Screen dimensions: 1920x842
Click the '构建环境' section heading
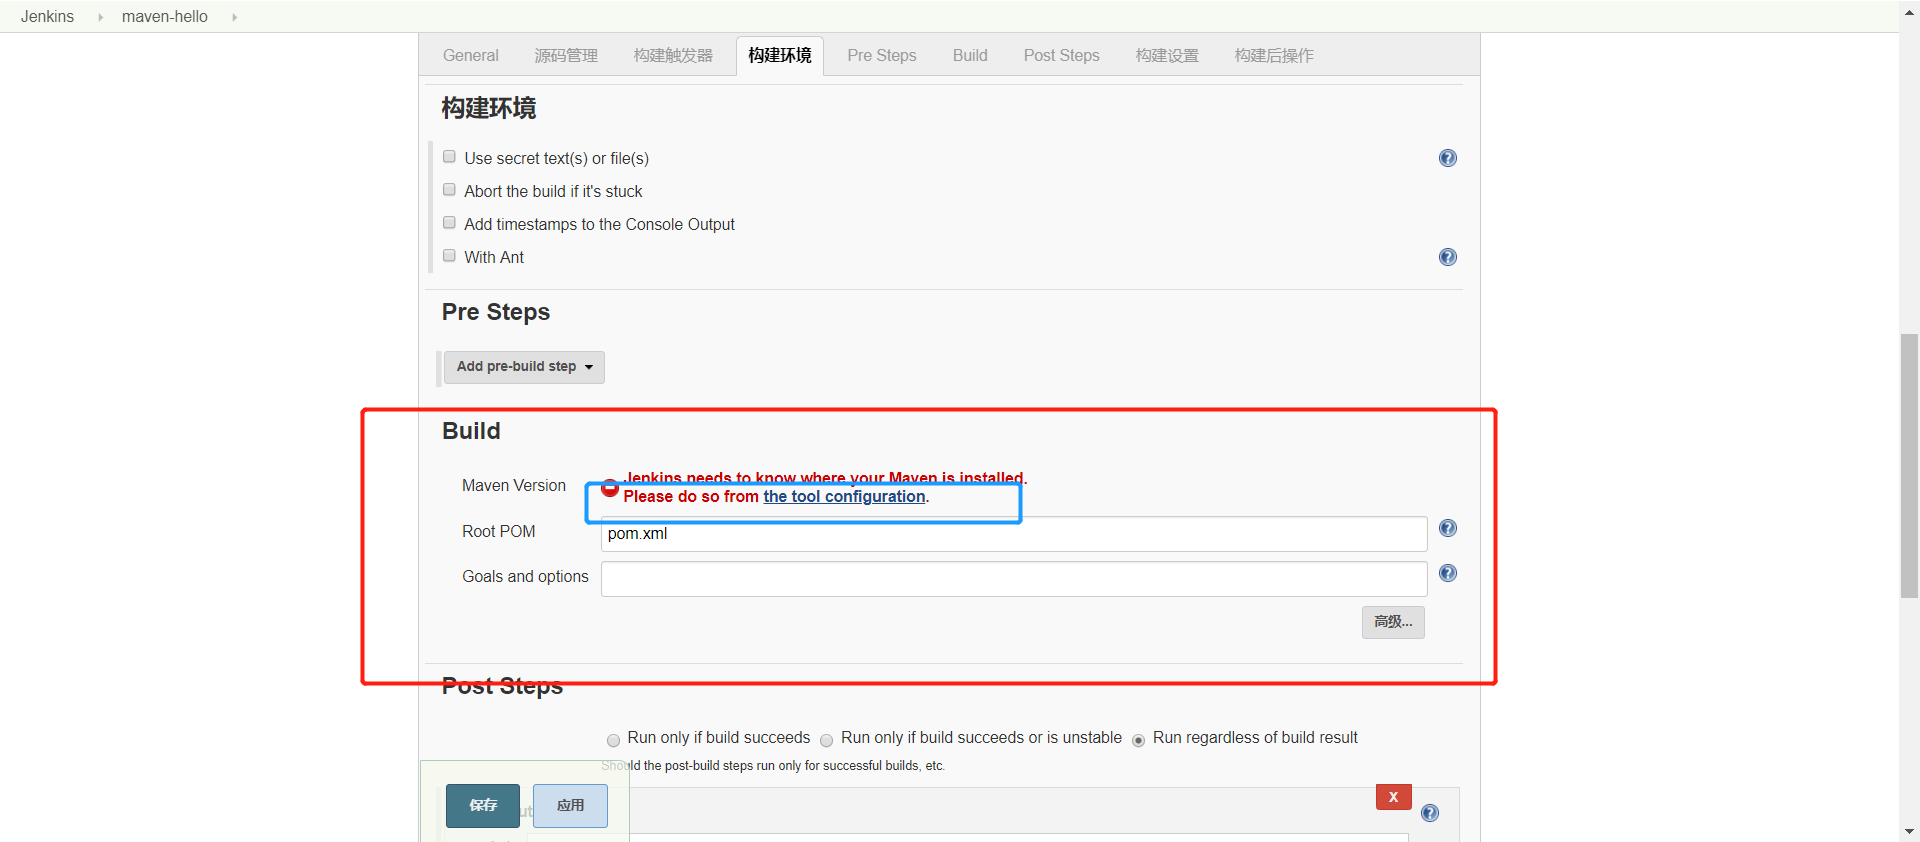pyautogui.click(x=489, y=108)
